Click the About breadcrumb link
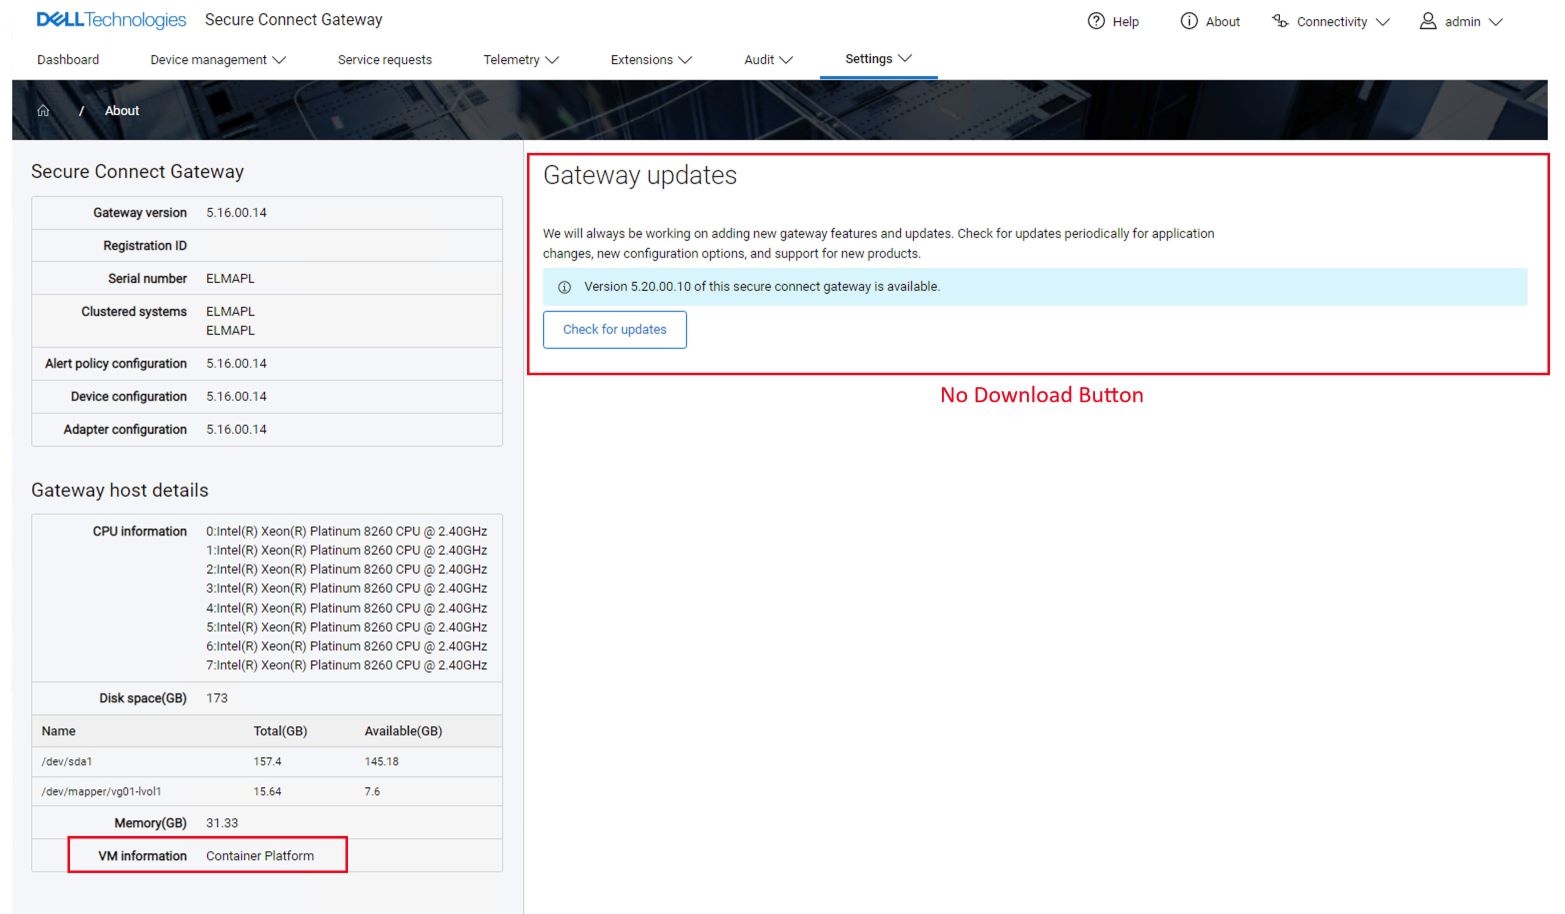 (122, 110)
